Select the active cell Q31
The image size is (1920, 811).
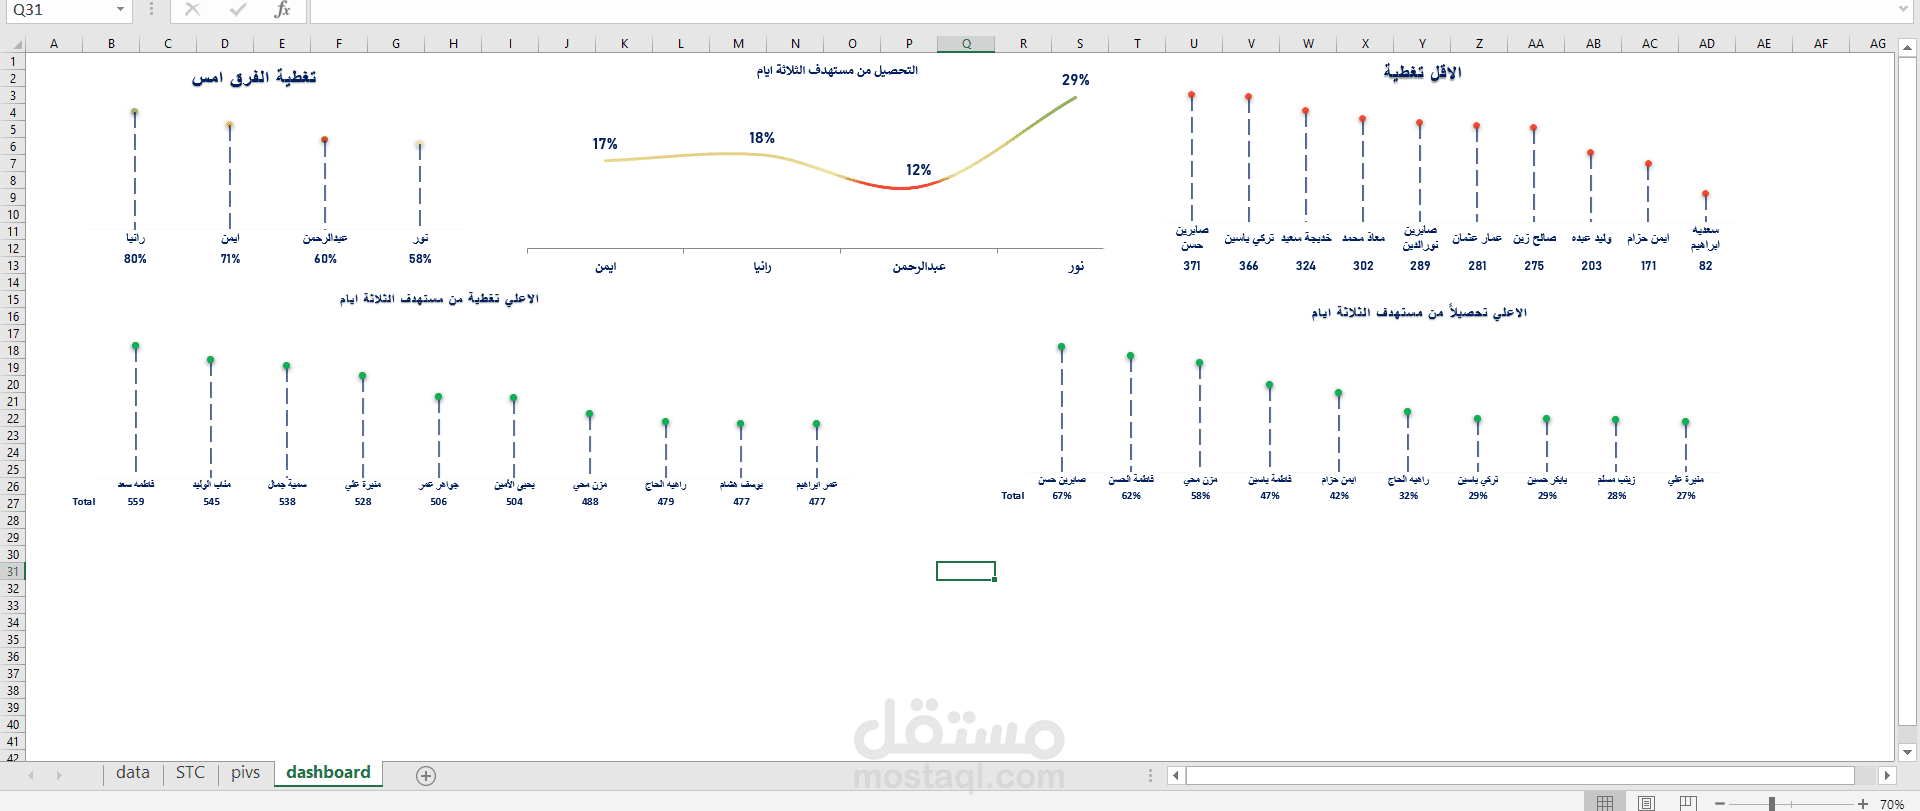point(966,571)
